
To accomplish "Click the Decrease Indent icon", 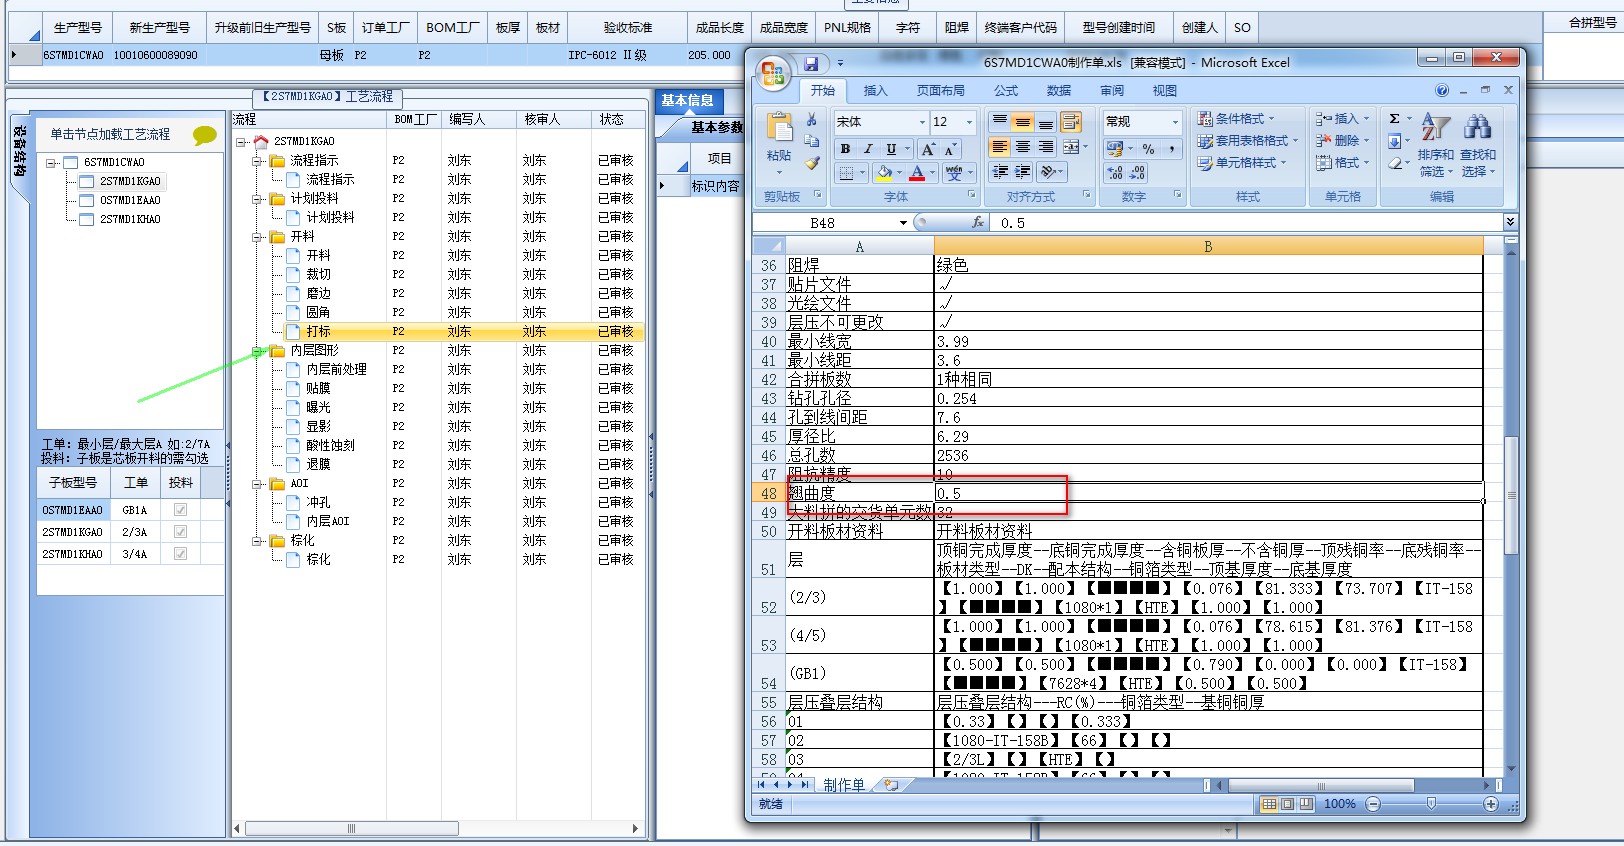I will 999,172.
